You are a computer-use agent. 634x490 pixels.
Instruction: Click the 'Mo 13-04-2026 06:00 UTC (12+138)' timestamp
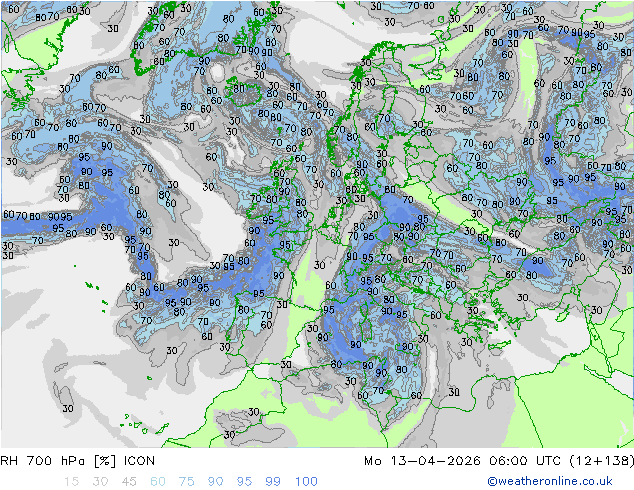pyautogui.click(x=499, y=461)
